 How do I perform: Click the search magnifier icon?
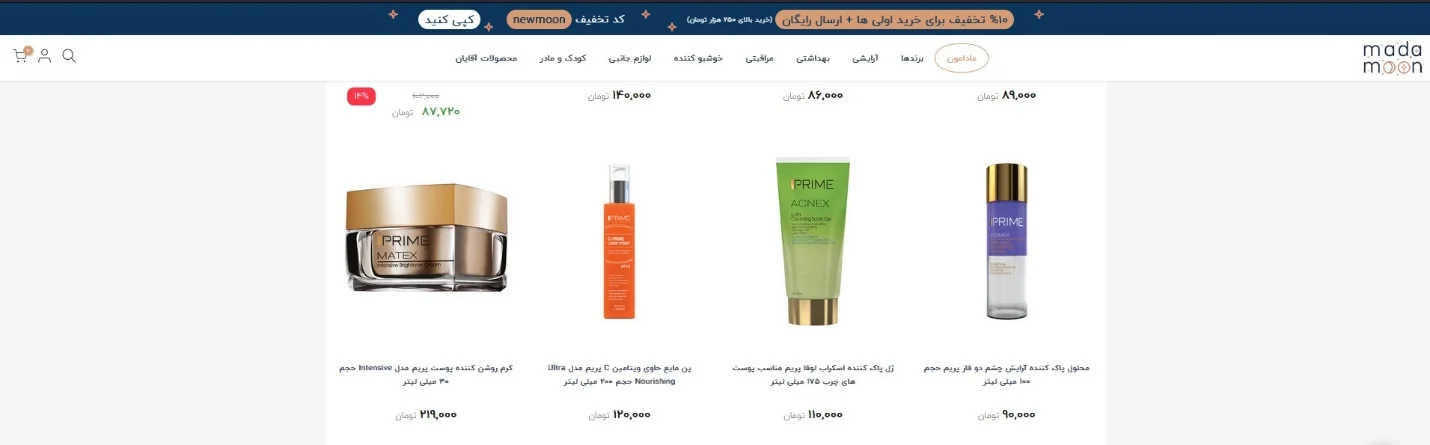69,56
